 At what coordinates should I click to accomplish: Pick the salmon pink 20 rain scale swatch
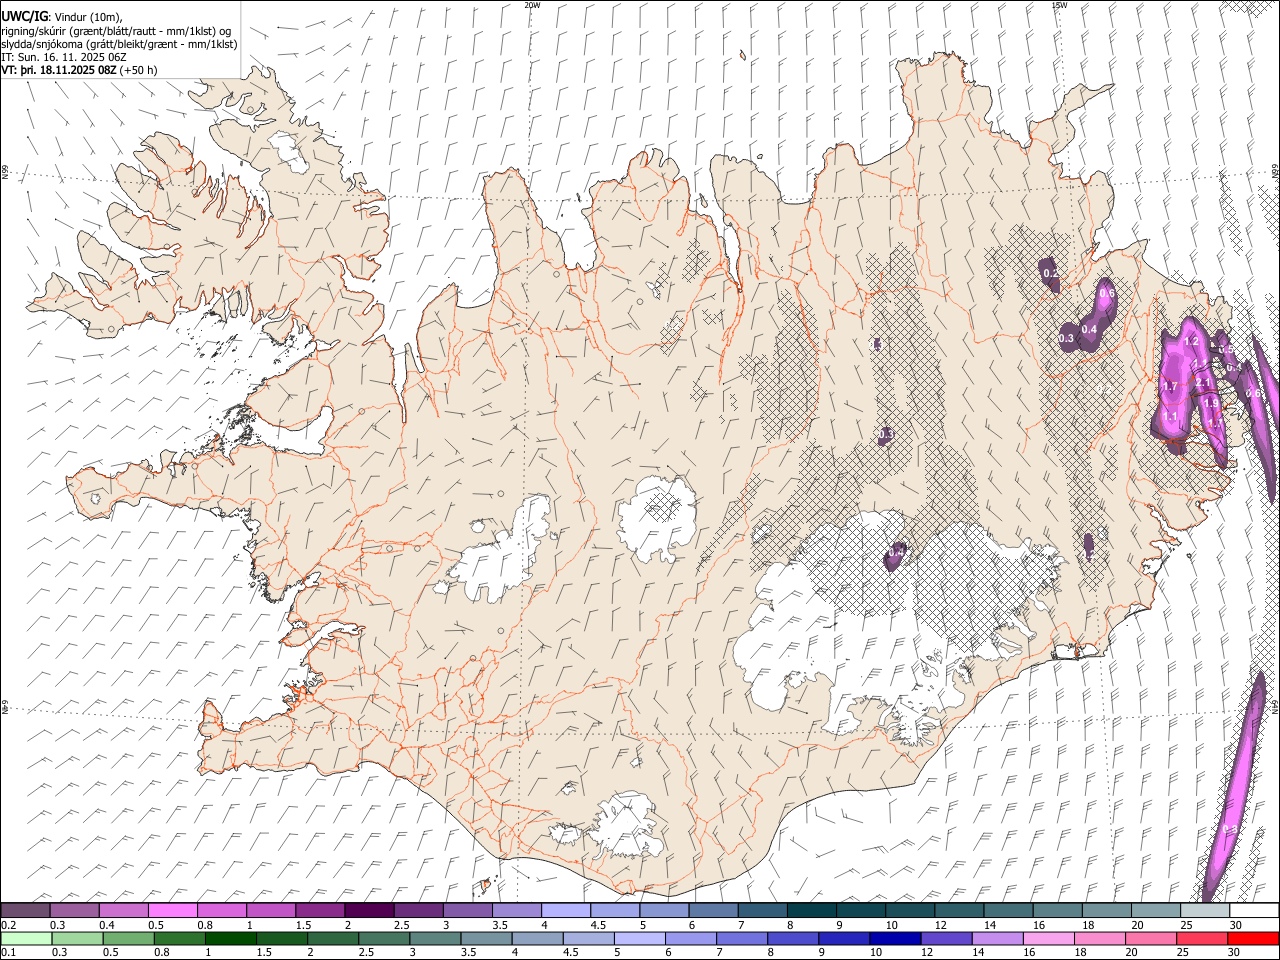tap(1151, 938)
